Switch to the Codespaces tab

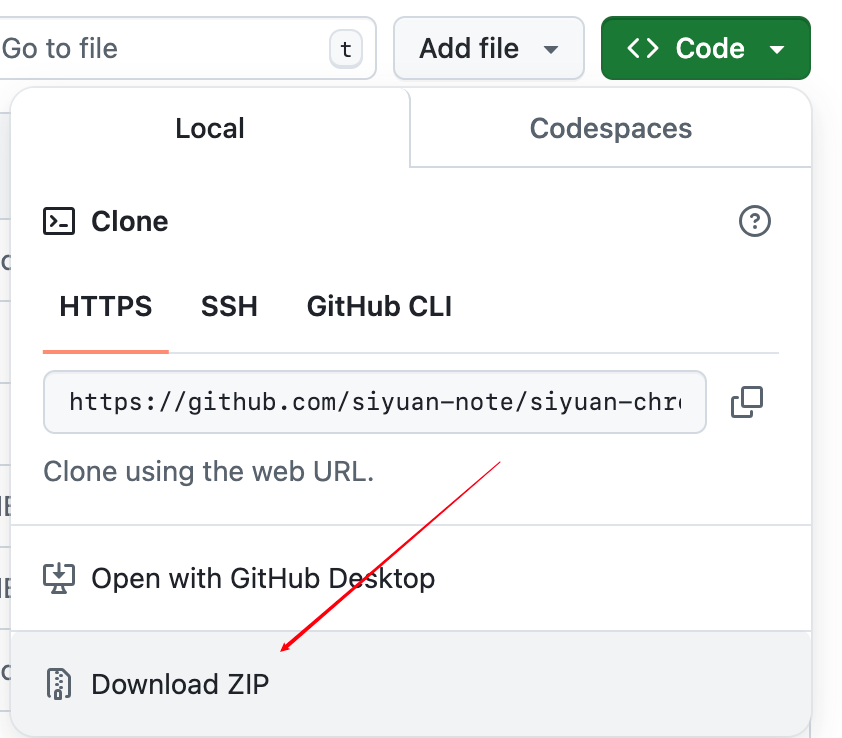[611, 128]
